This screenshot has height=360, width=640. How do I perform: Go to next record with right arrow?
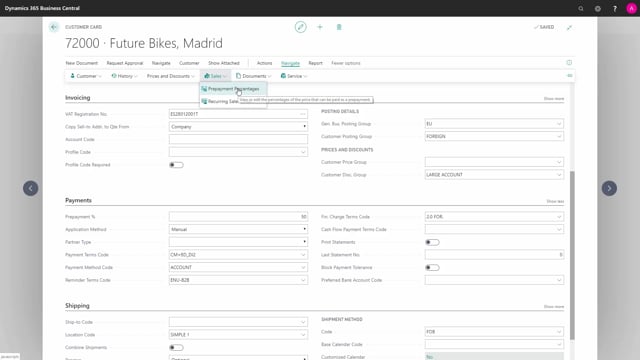609,188
